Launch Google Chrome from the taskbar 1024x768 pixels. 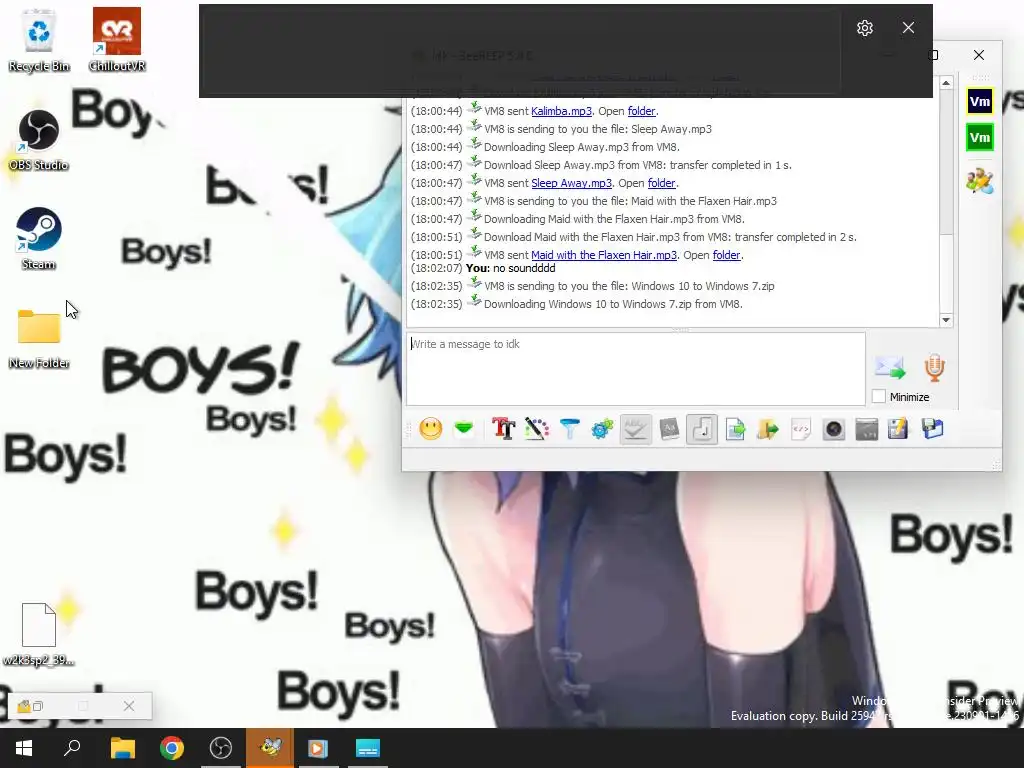click(x=172, y=748)
